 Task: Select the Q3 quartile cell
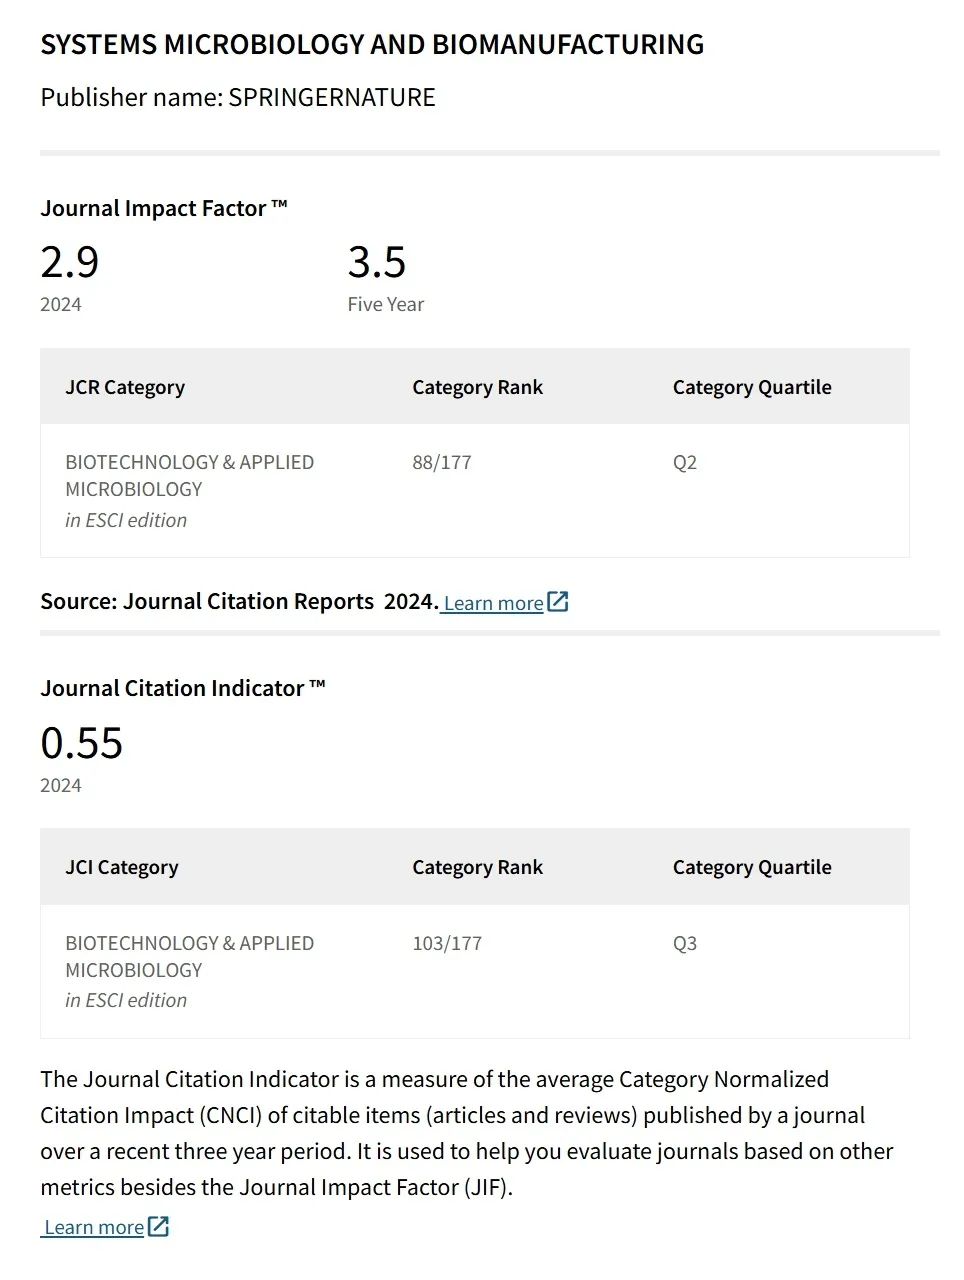coord(685,943)
